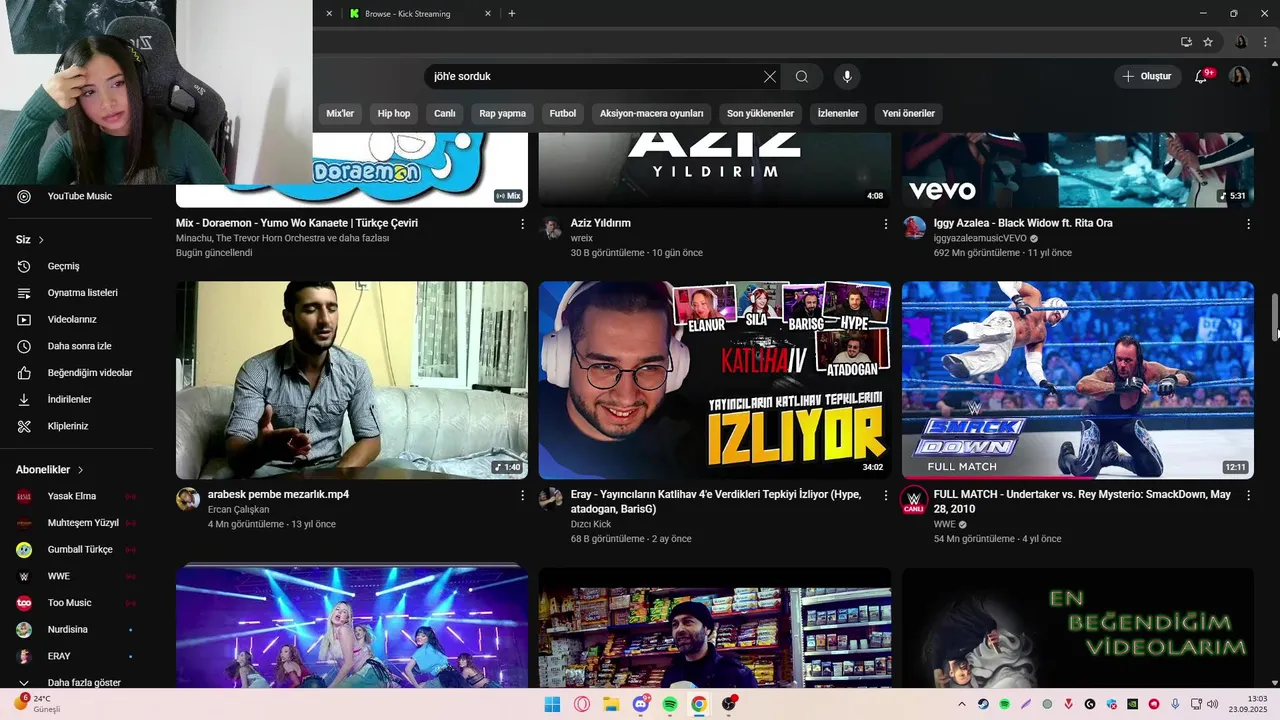The width and height of the screenshot is (1280, 720).
Task: Open a new browser tab
Action: point(512,13)
